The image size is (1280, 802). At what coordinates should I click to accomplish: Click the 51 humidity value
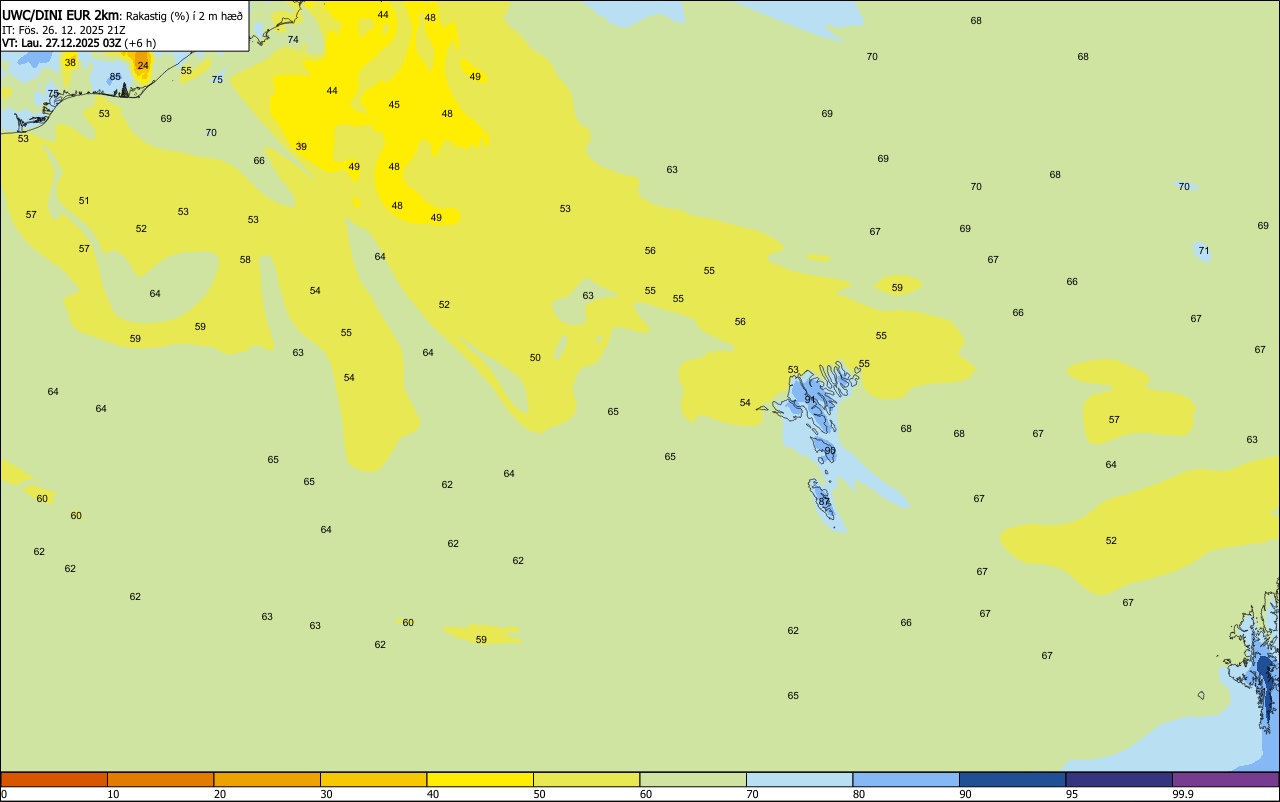pos(84,201)
